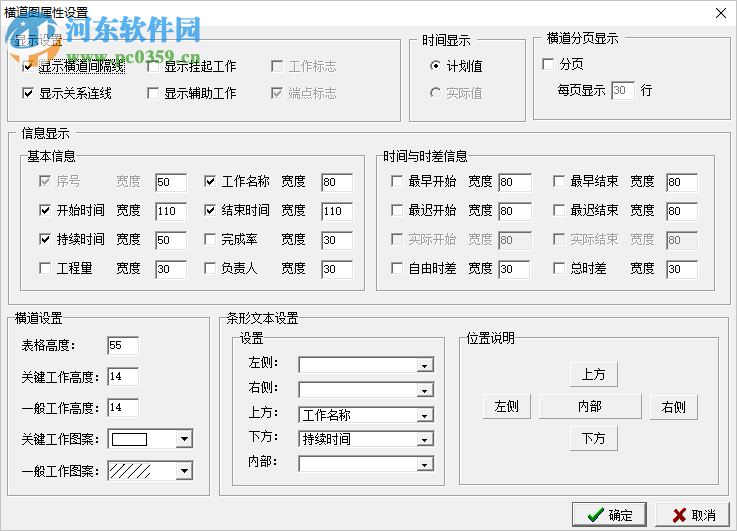Screen dimensions: 737x531
Task: Click the 关键工作高度 input field
Action: (123, 377)
